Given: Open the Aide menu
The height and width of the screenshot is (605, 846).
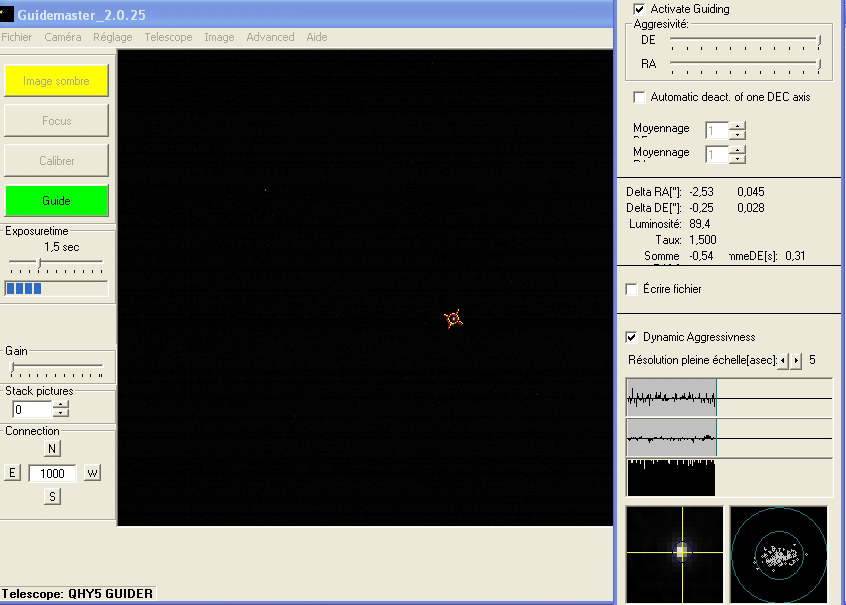Looking at the screenshot, I should click(x=317, y=37).
